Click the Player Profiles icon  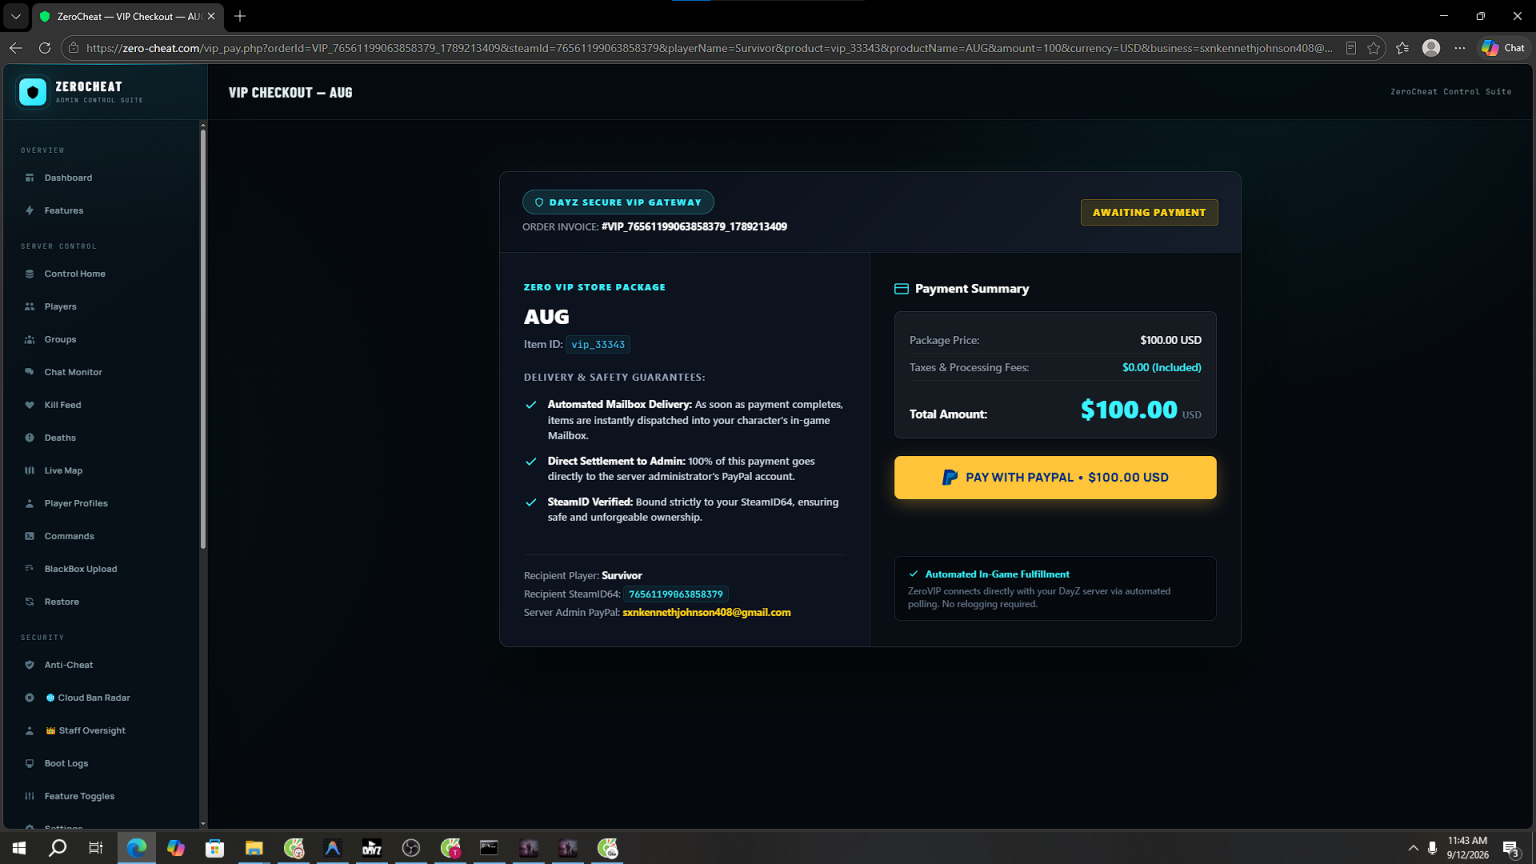(x=29, y=504)
